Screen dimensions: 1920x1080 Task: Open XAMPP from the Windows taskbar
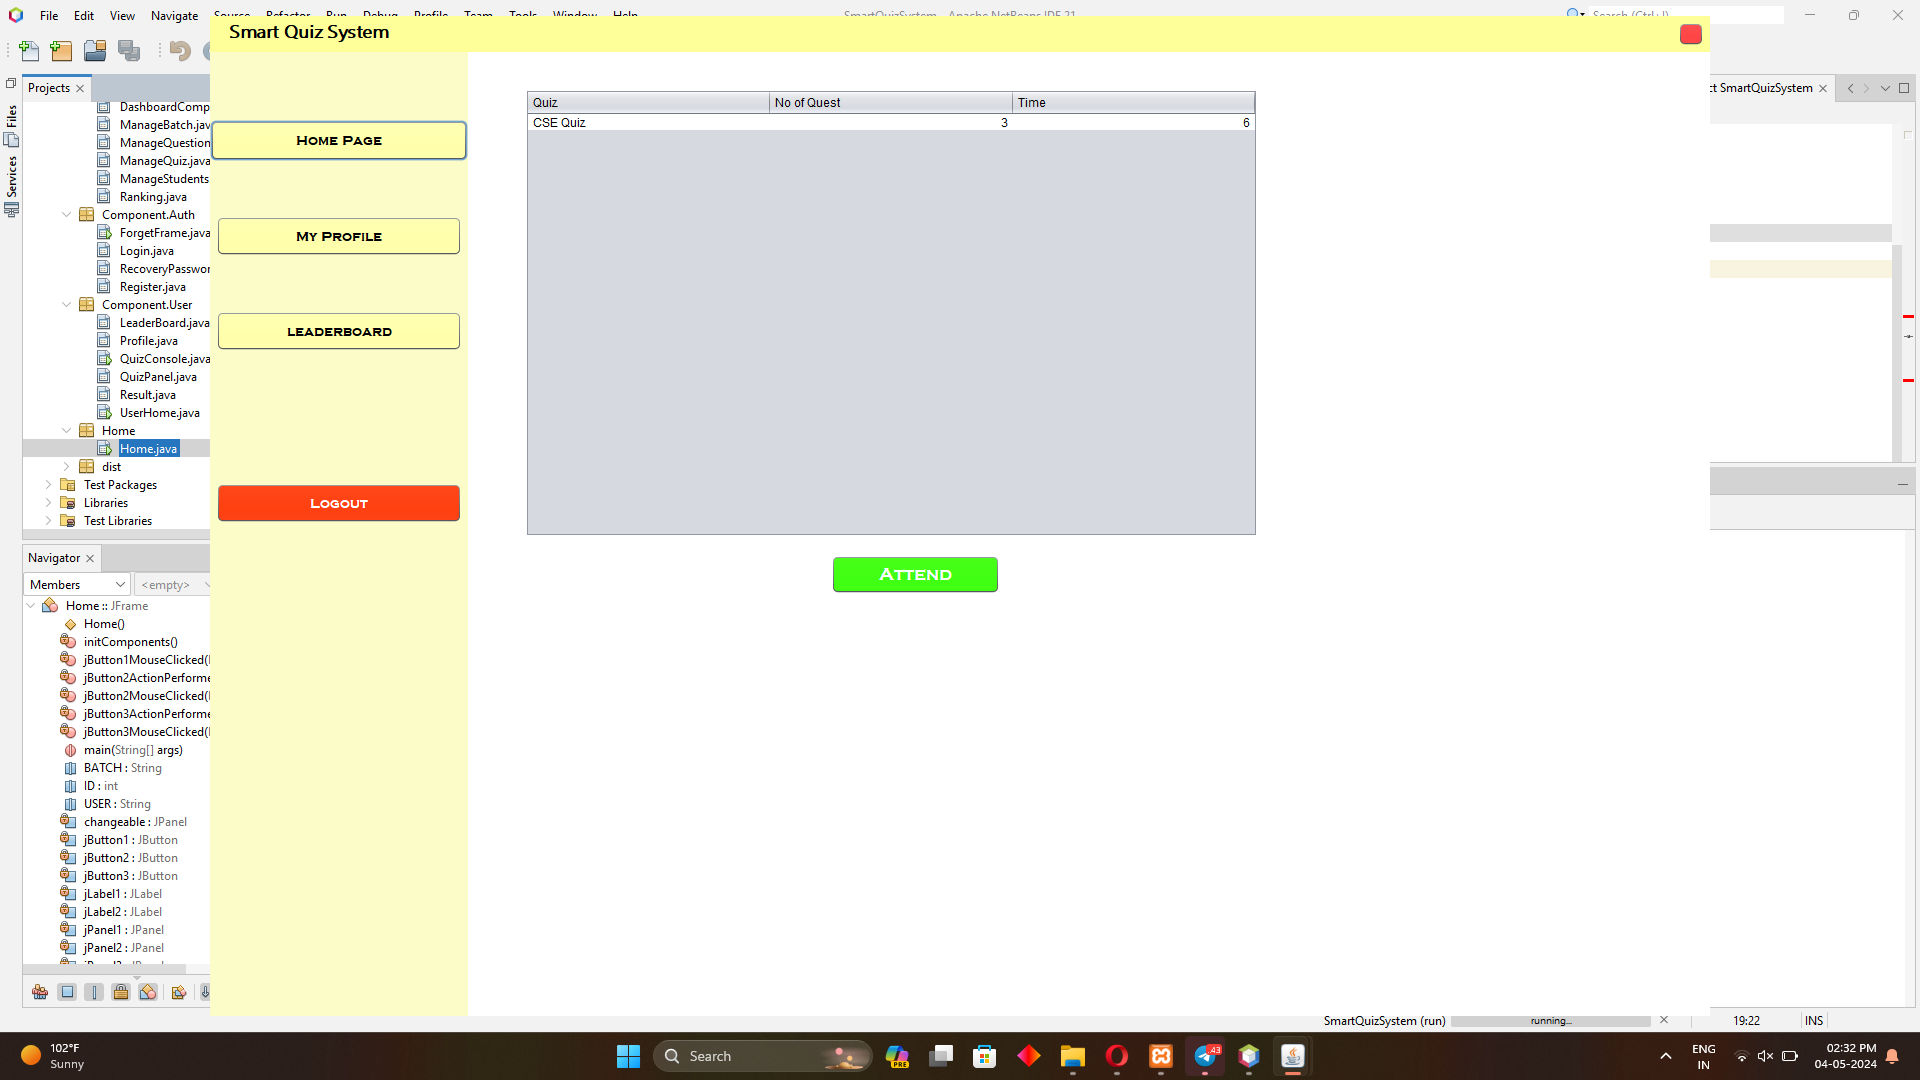[x=1161, y=1056]
